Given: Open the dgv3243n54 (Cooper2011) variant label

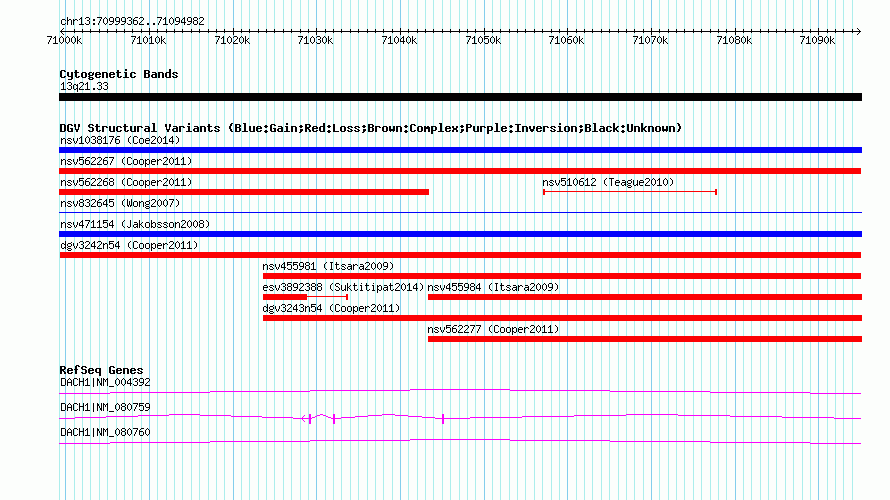Looking at the screenshot, I should point(331,308).
